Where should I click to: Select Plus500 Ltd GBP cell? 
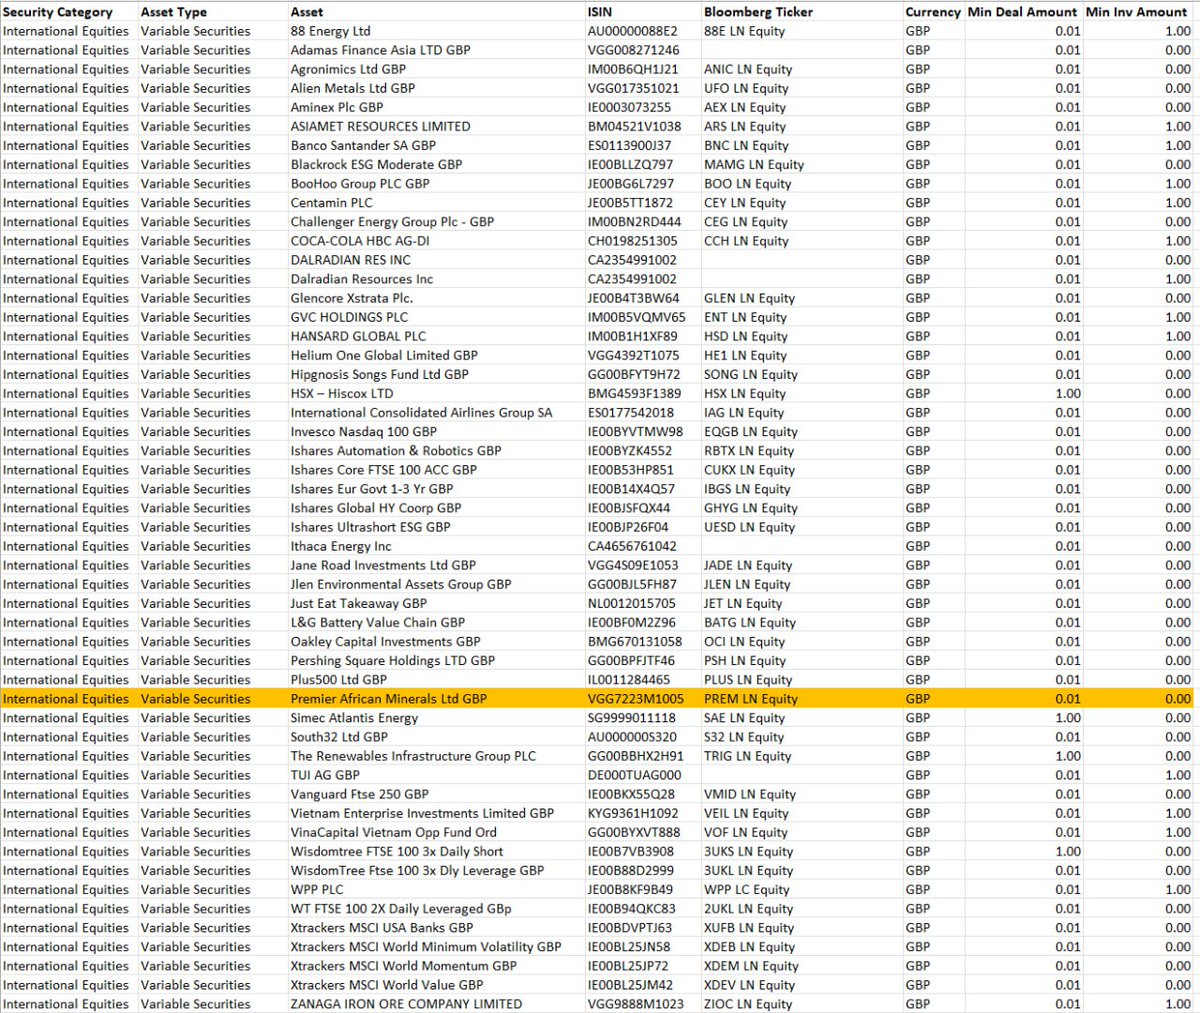(x=338, y=680)
